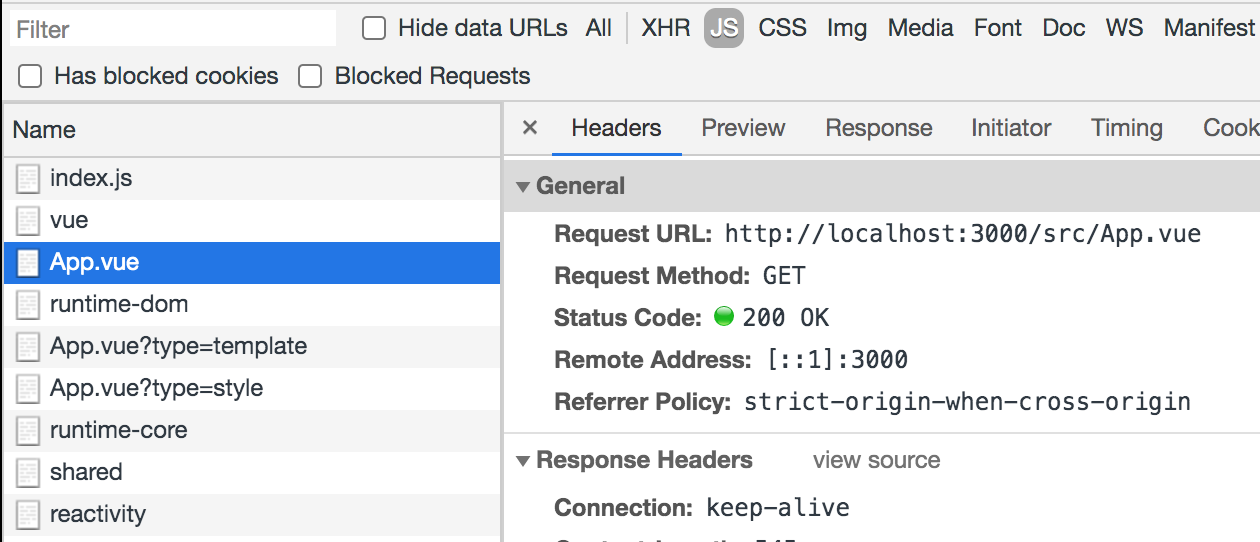The width and height of the screenshot is (1260, 542).
Task: Click the view source link
Action: (x=876, y=460)
